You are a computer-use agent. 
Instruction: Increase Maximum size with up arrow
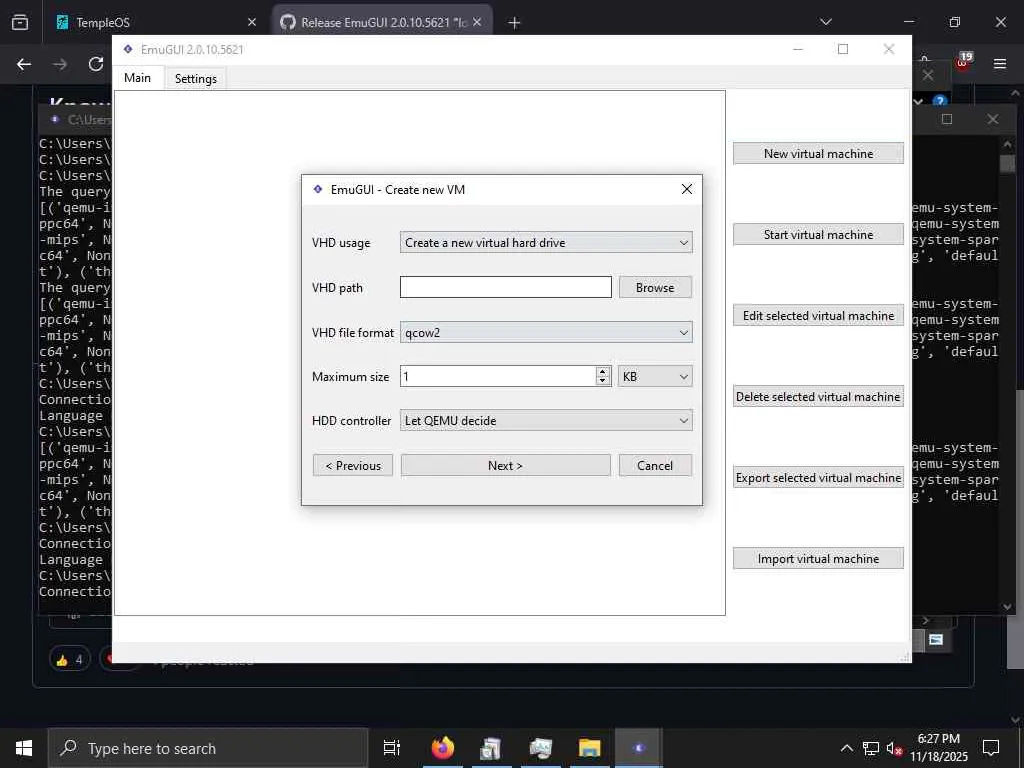tap(603, 372)
